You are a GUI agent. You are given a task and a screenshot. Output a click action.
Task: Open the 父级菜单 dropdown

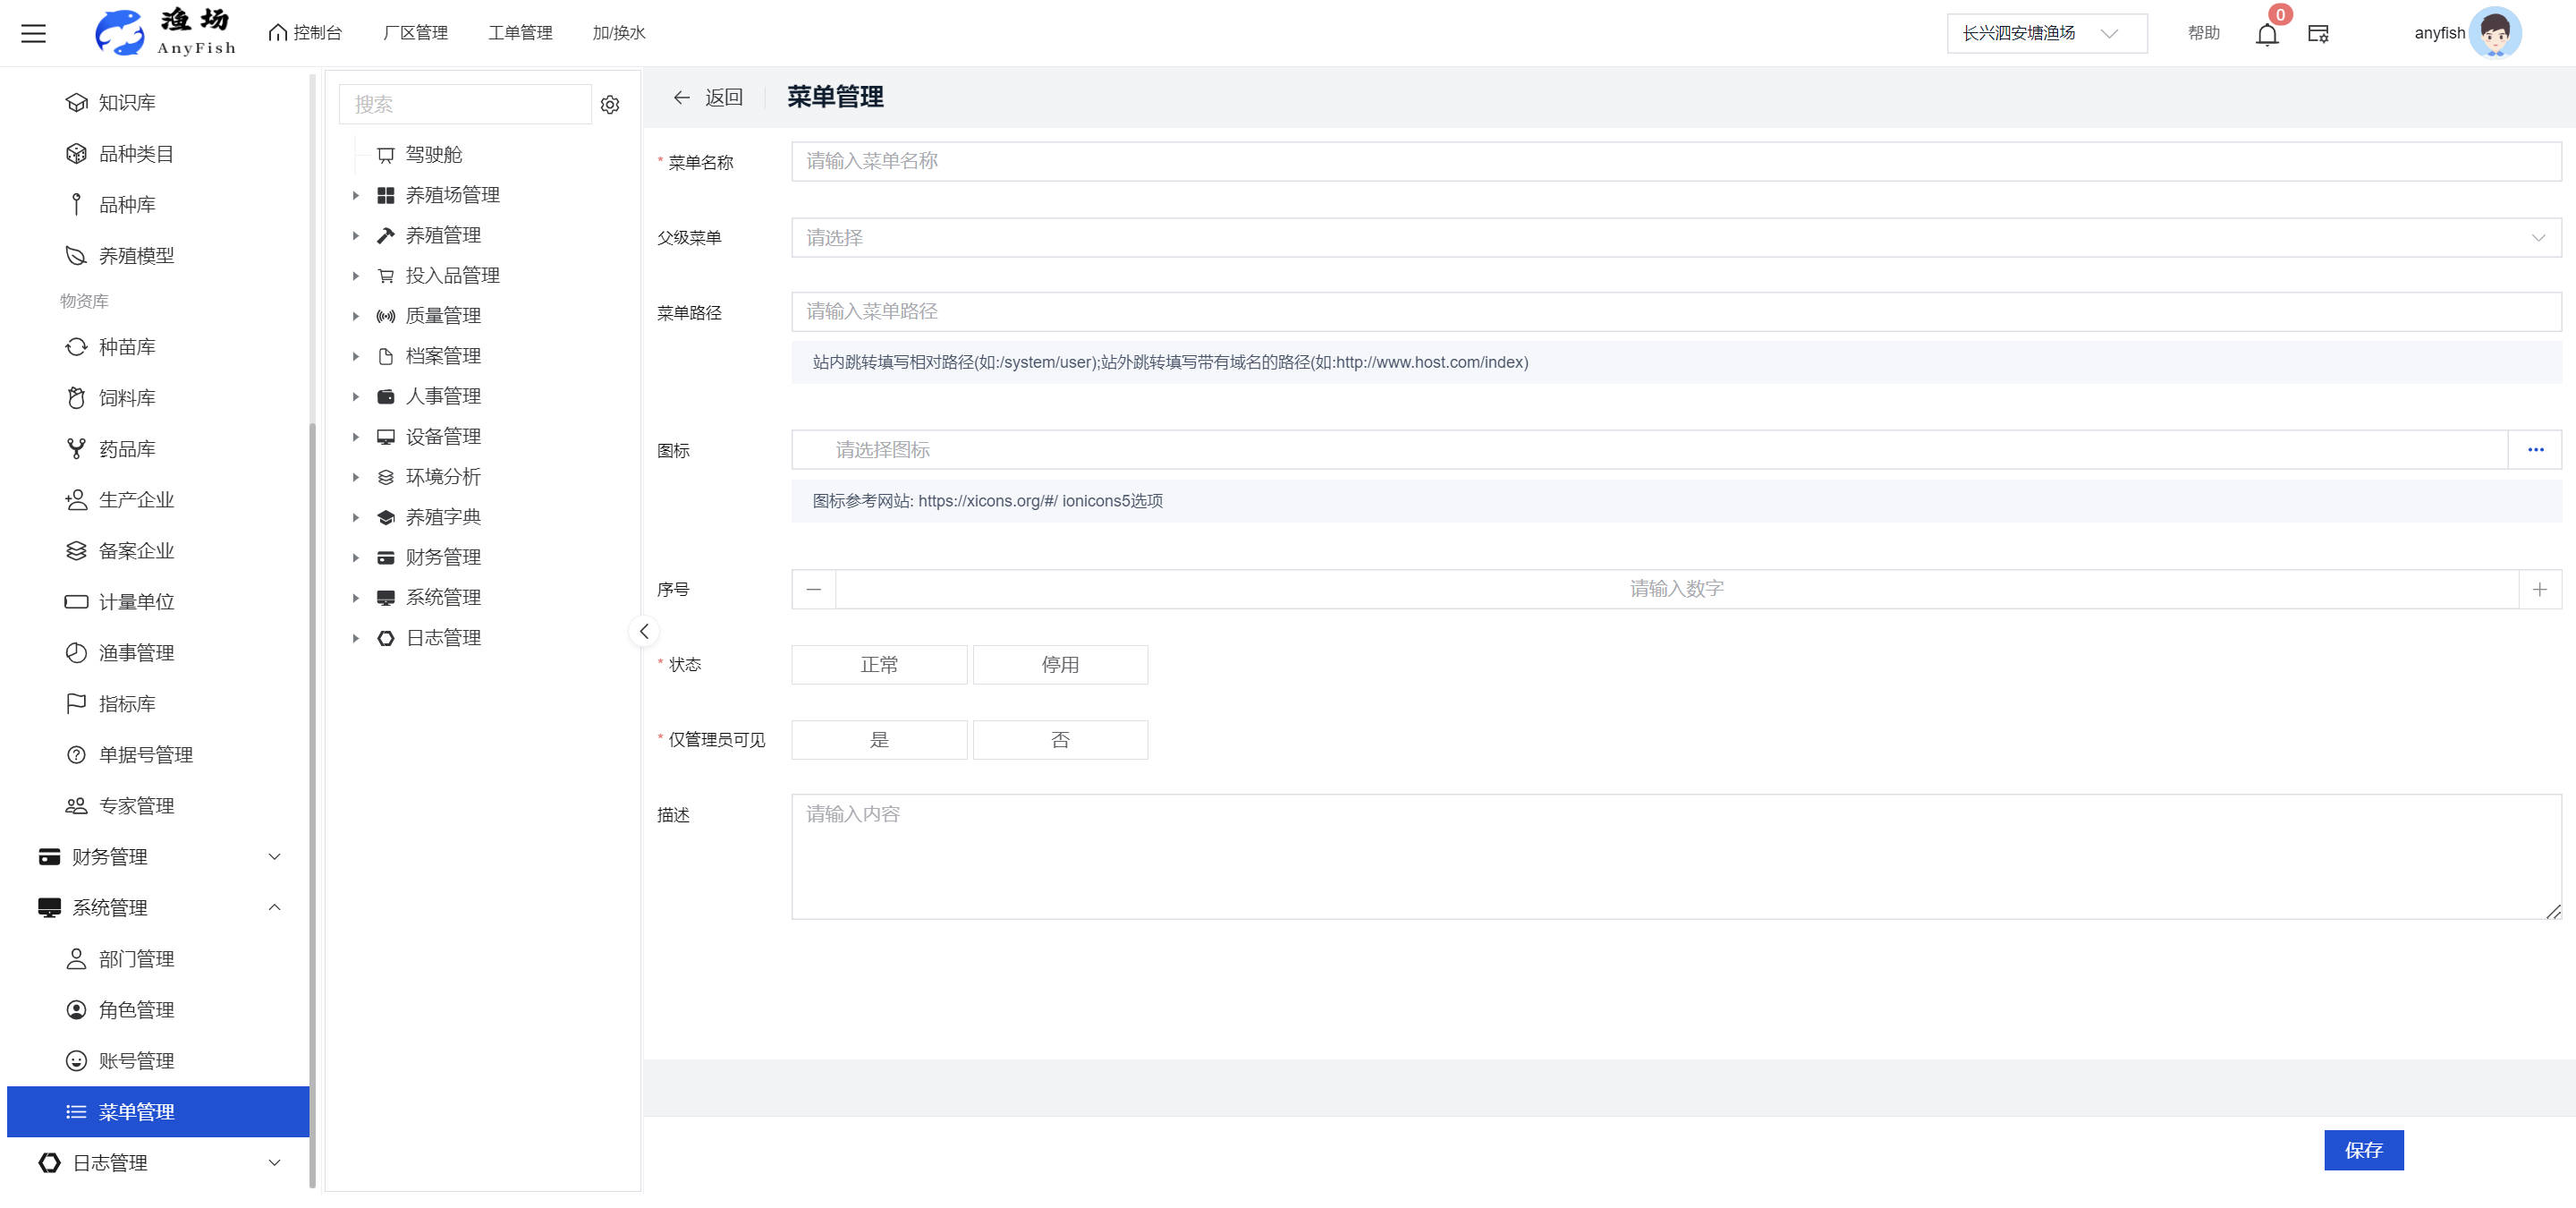click(1675, 238)
